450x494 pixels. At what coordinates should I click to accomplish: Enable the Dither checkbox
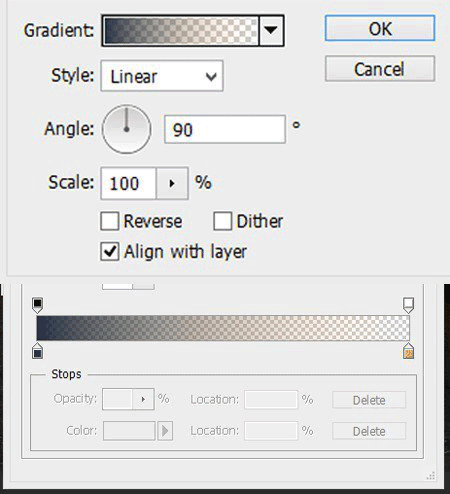tap(223, 221)
